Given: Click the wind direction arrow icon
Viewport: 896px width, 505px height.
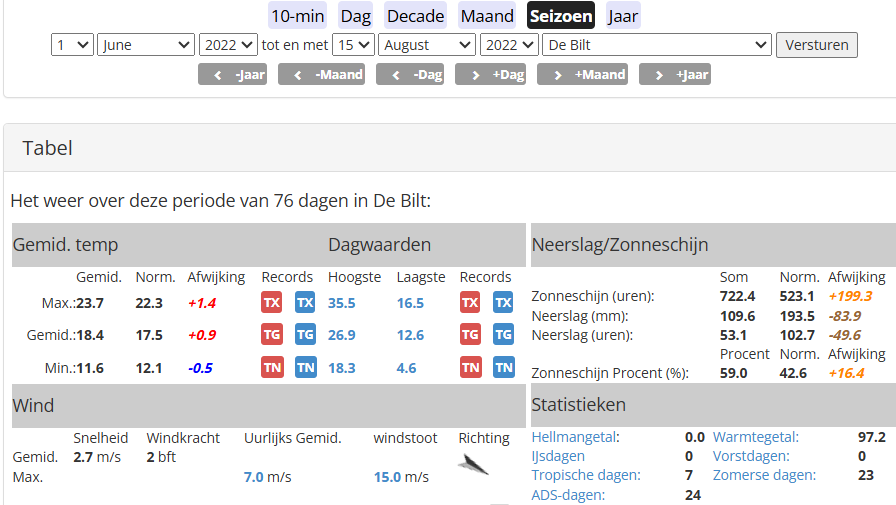Looking at the screenshot, I should coord(473,464).
